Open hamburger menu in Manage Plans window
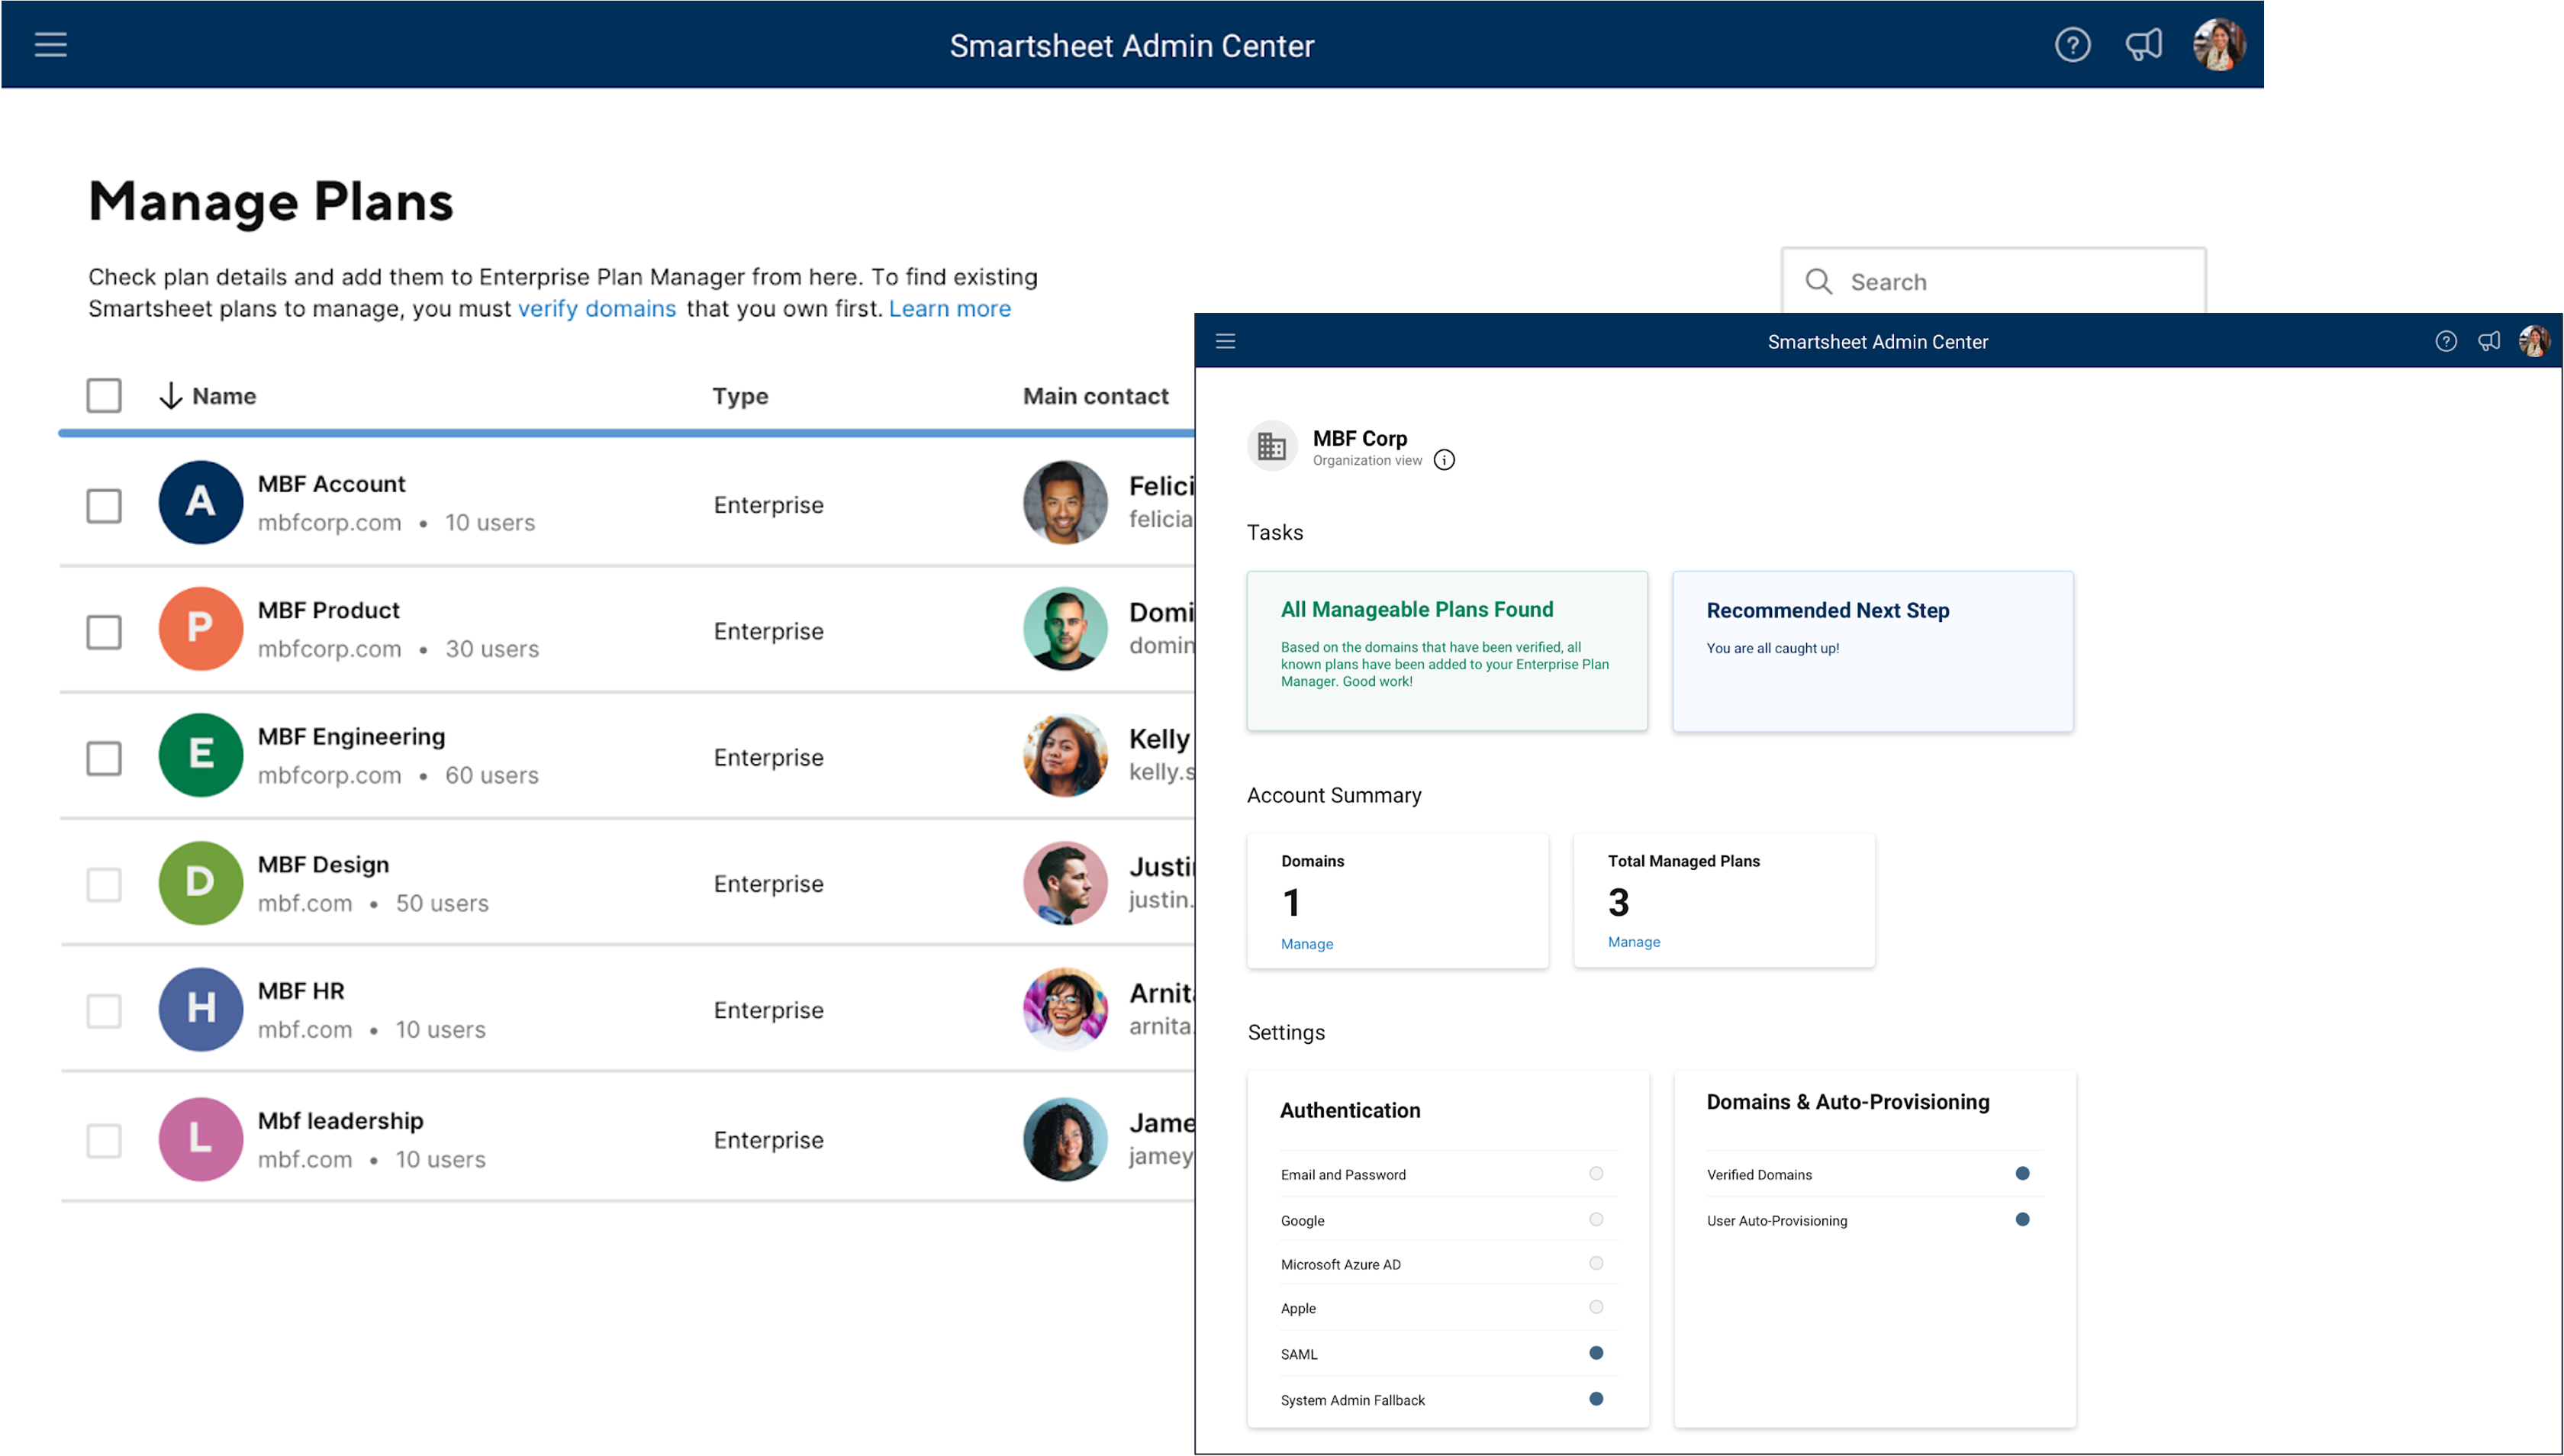The image size is (2564, 1456). (50, 45)
